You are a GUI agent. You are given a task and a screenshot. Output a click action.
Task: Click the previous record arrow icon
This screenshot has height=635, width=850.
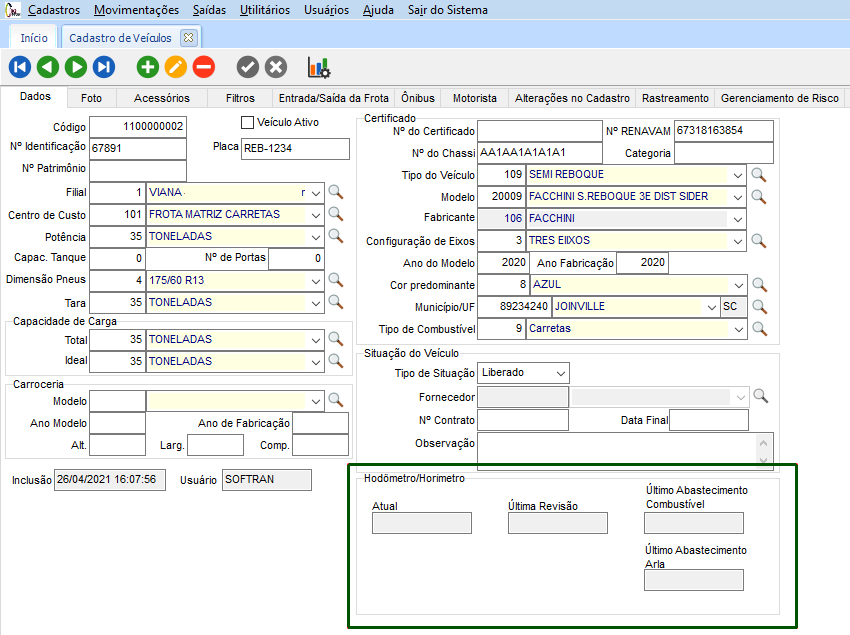click(x=47, y=67)
